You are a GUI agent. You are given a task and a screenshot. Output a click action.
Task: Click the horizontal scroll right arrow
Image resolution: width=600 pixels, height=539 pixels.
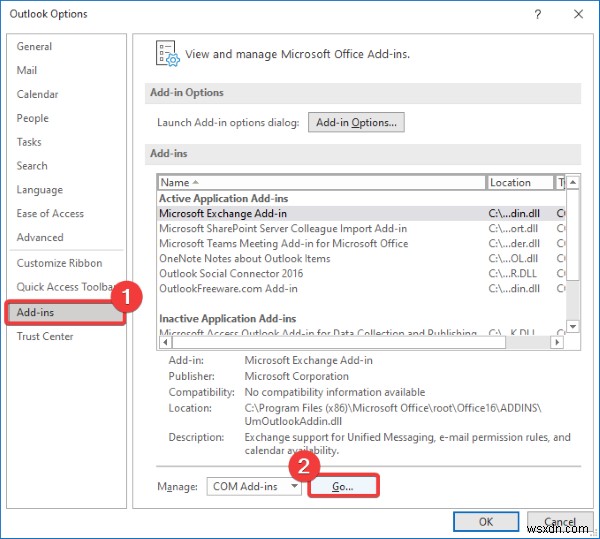pyautogui.click(x=557, y=342)
